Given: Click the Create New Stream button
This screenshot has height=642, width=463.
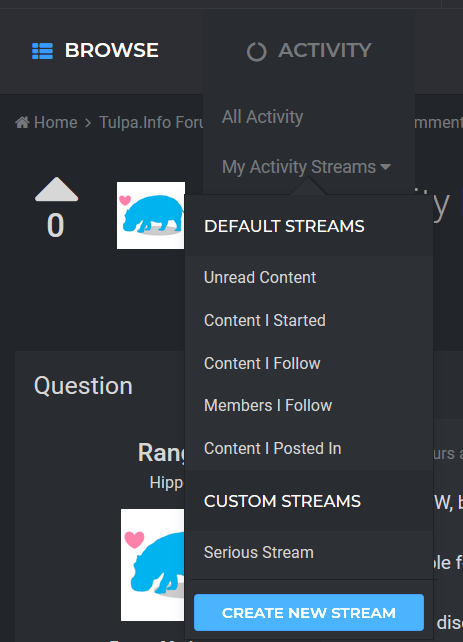Looking at the screenshot, I should pyautogui.click(x=309, y=613).
